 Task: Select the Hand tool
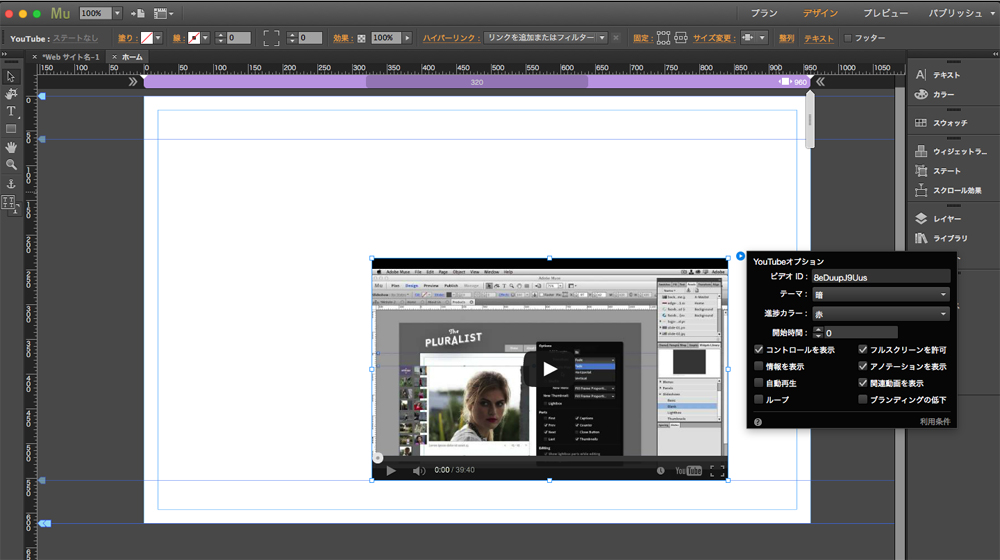tap(11, 147)
